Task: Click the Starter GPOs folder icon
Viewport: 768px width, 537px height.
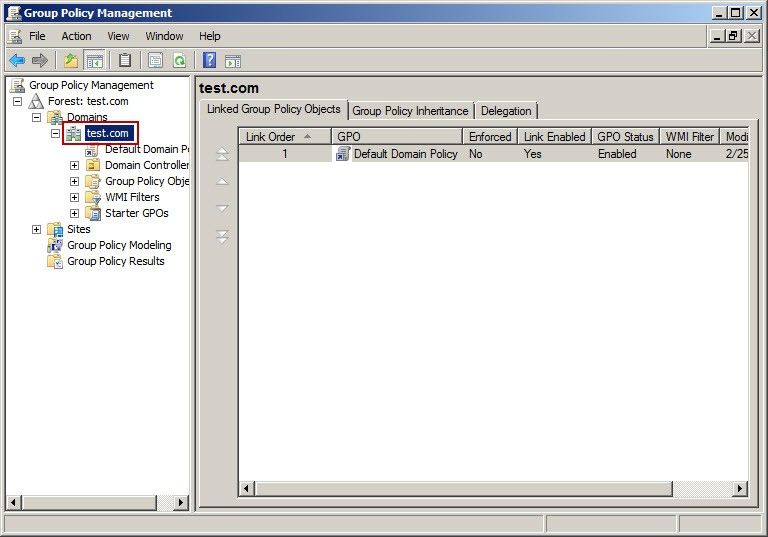Action: click(93, 213)
